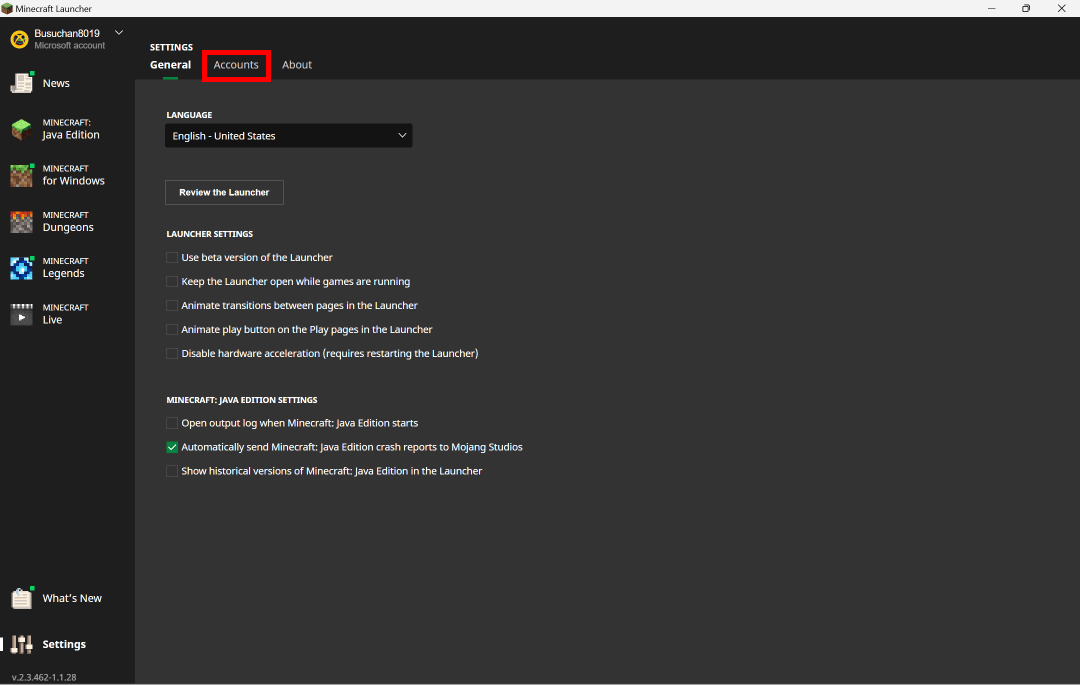Switch to the Accounts tab
Screen dimensions: 1080x685
236,65
